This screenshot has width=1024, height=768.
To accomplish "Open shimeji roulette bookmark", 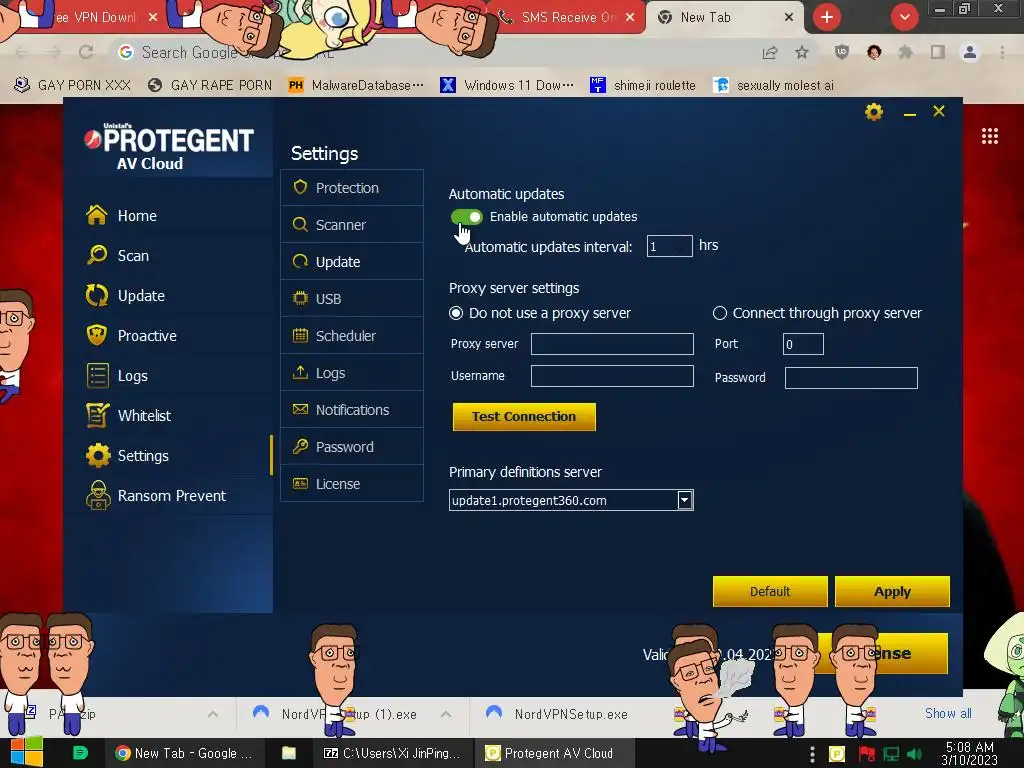I will click(643, 85).
